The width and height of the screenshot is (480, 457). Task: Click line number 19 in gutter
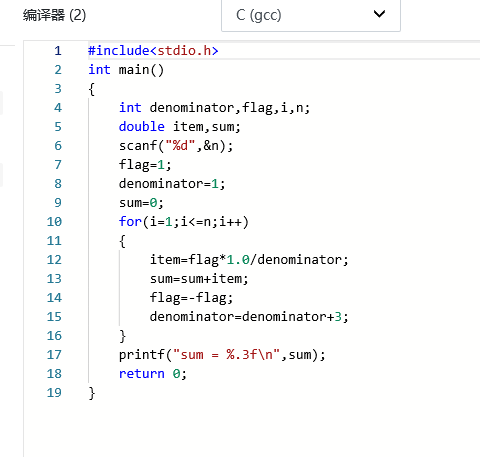pos(54,393)
